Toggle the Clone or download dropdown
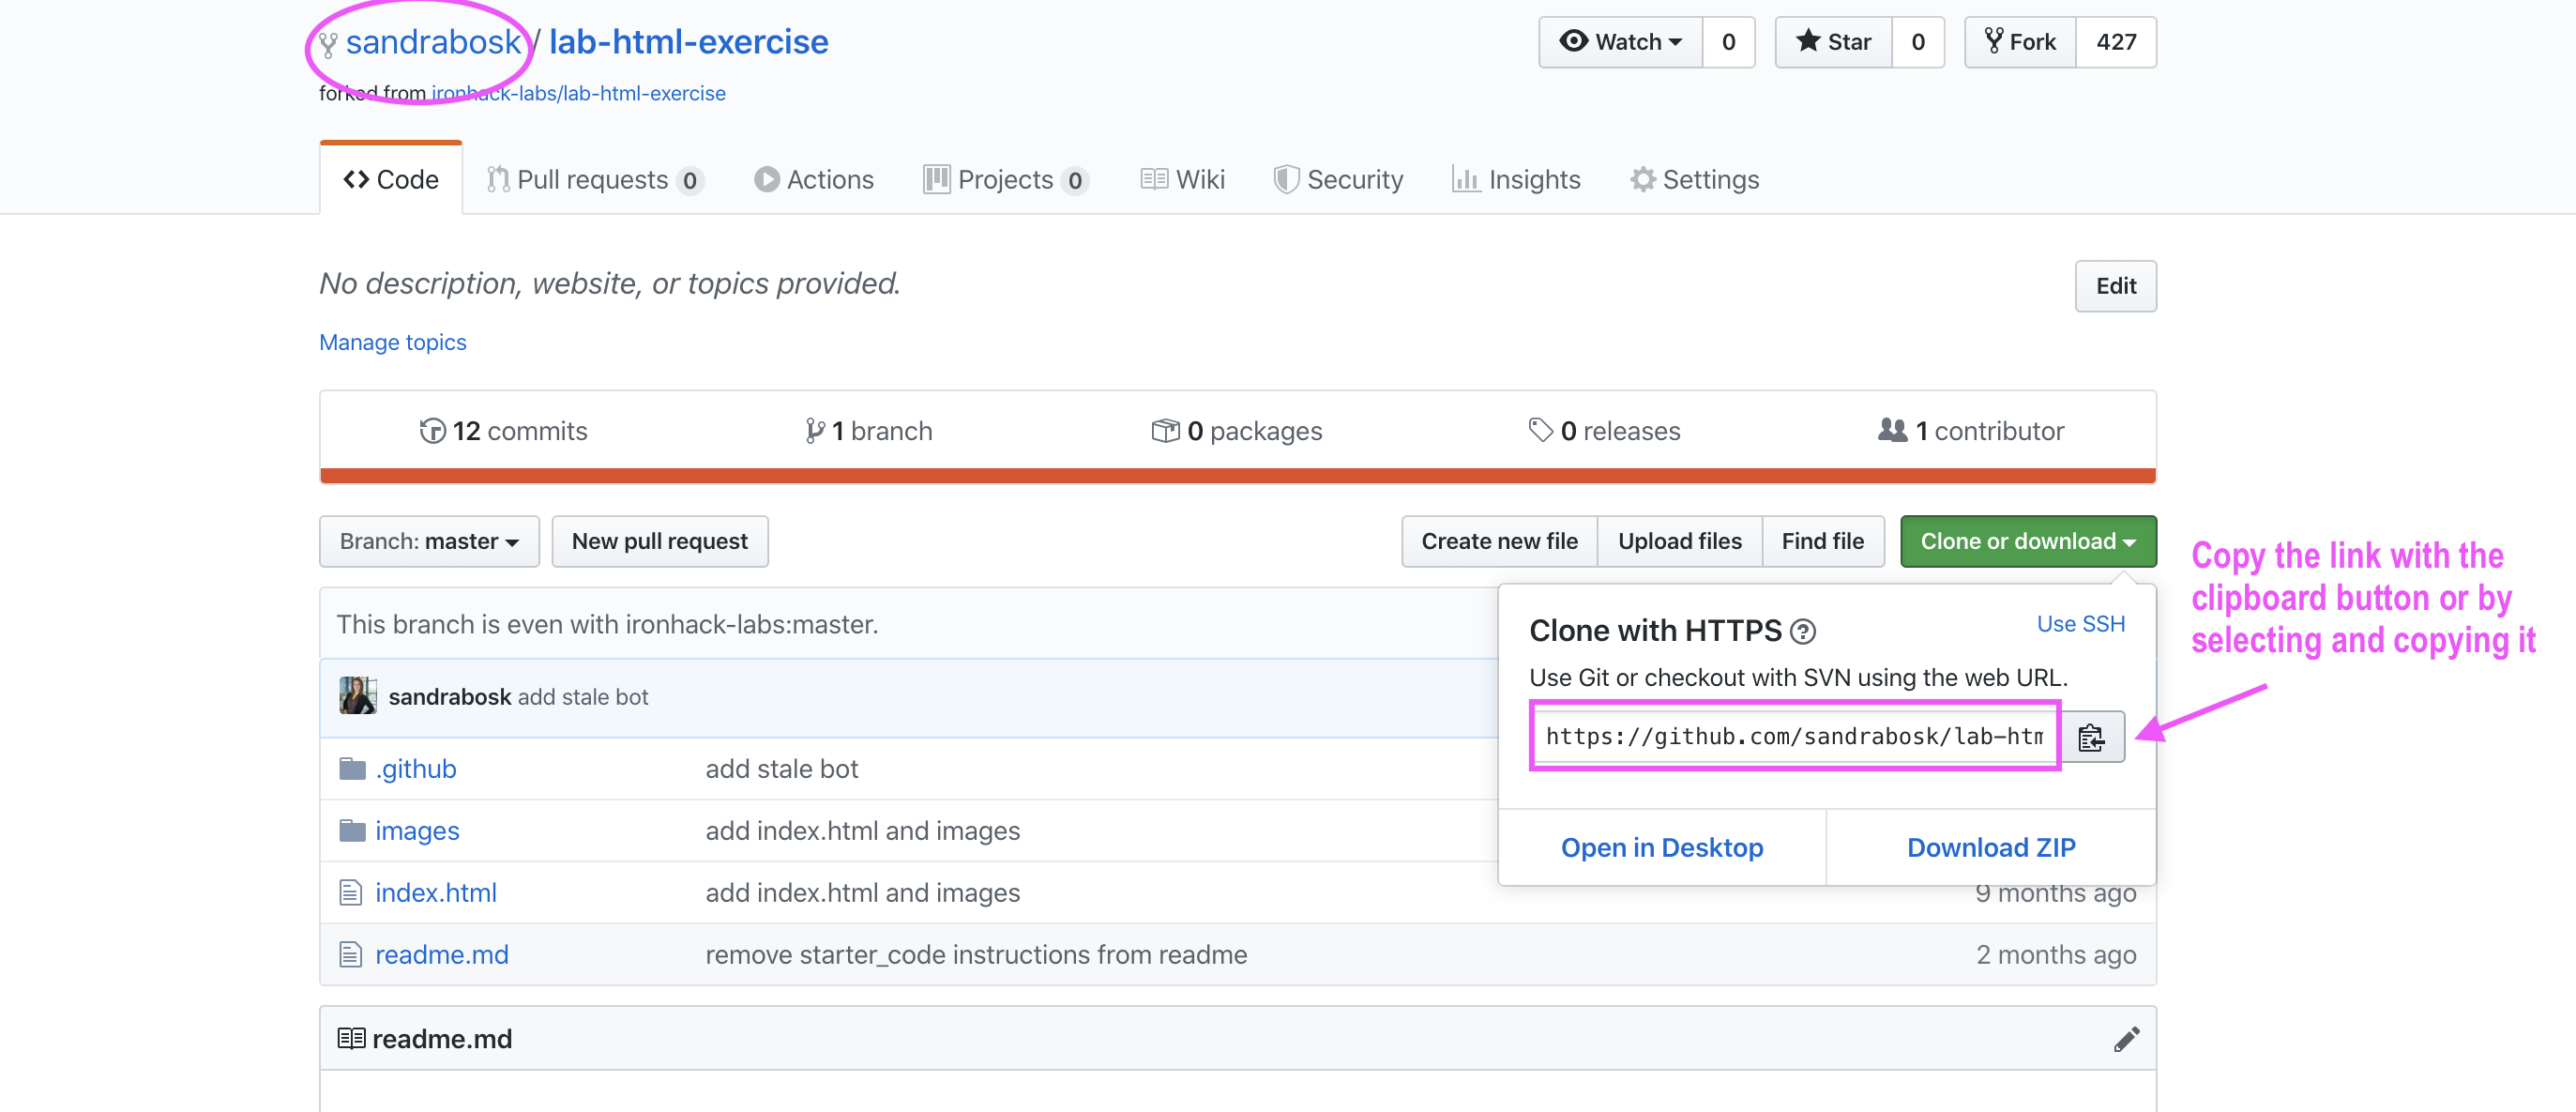The width and height of the screenshot is (2576, 1112). pos(2027,541)
